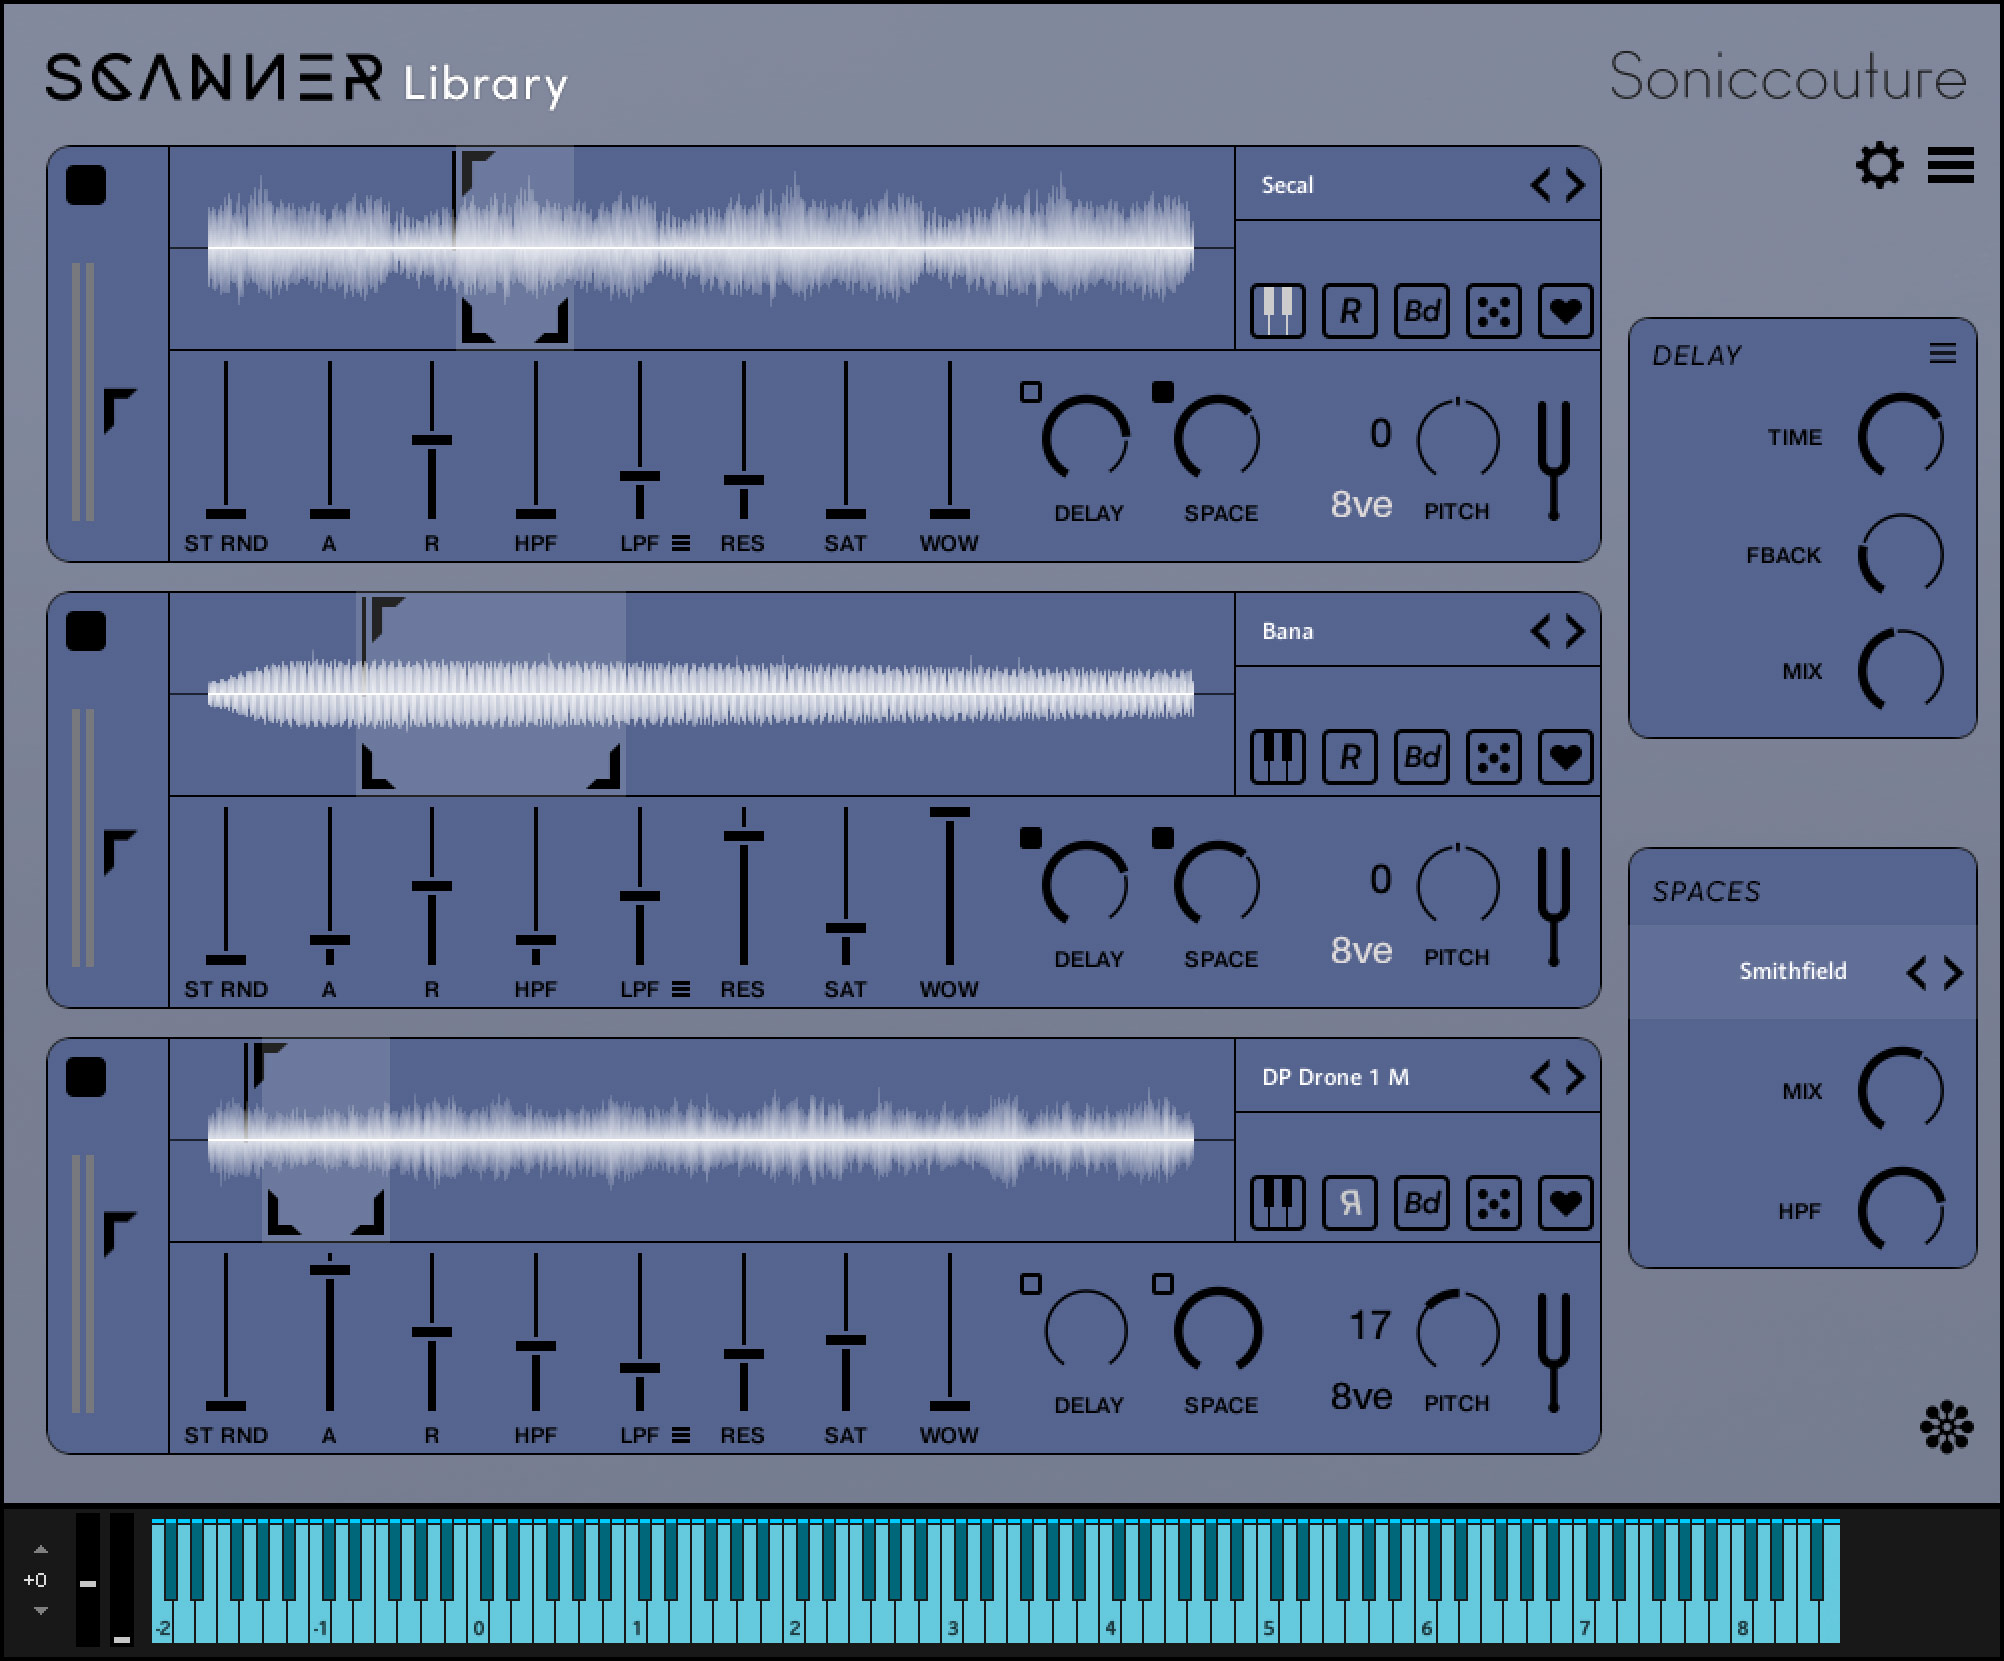Image resolution: width=2004 pixels, height=1661 pixels.
Task: Click the heart icon on DP Drone 1 M layer
Action: coord(1566,1203)
